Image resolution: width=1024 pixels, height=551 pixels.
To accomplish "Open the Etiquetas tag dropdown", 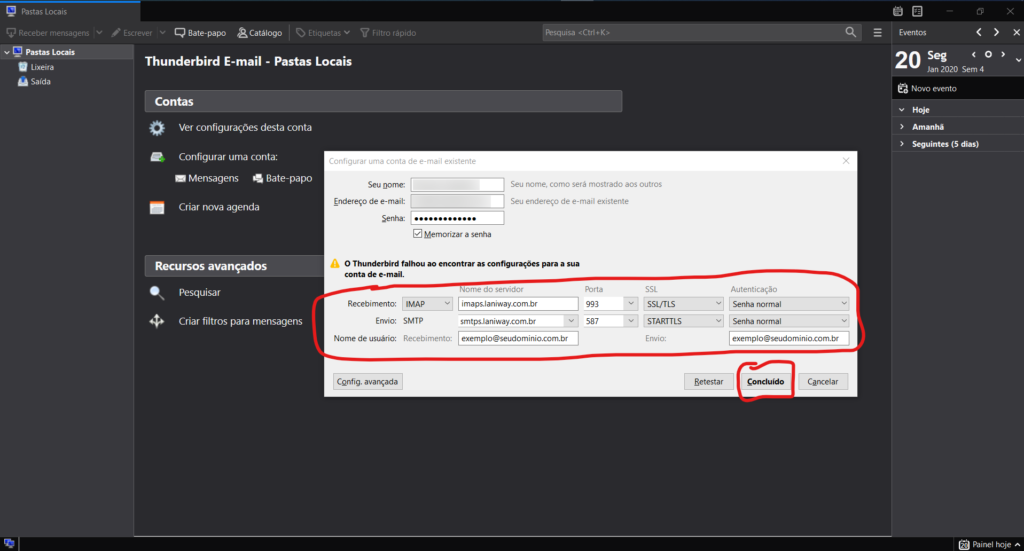I will [323, 33].
